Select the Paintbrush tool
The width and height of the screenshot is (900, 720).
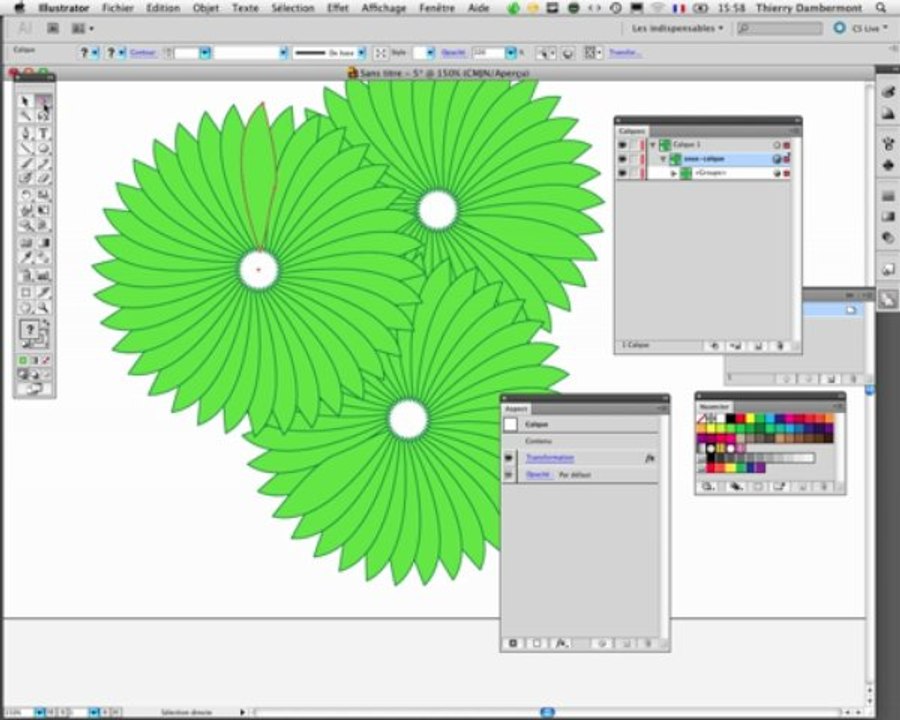pyautogui.click(x=25, y=164)
